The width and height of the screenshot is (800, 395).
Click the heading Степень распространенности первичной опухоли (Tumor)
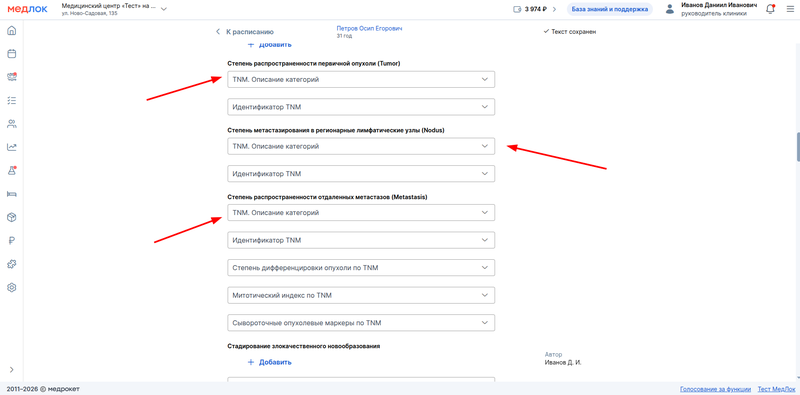coord(313,64)
